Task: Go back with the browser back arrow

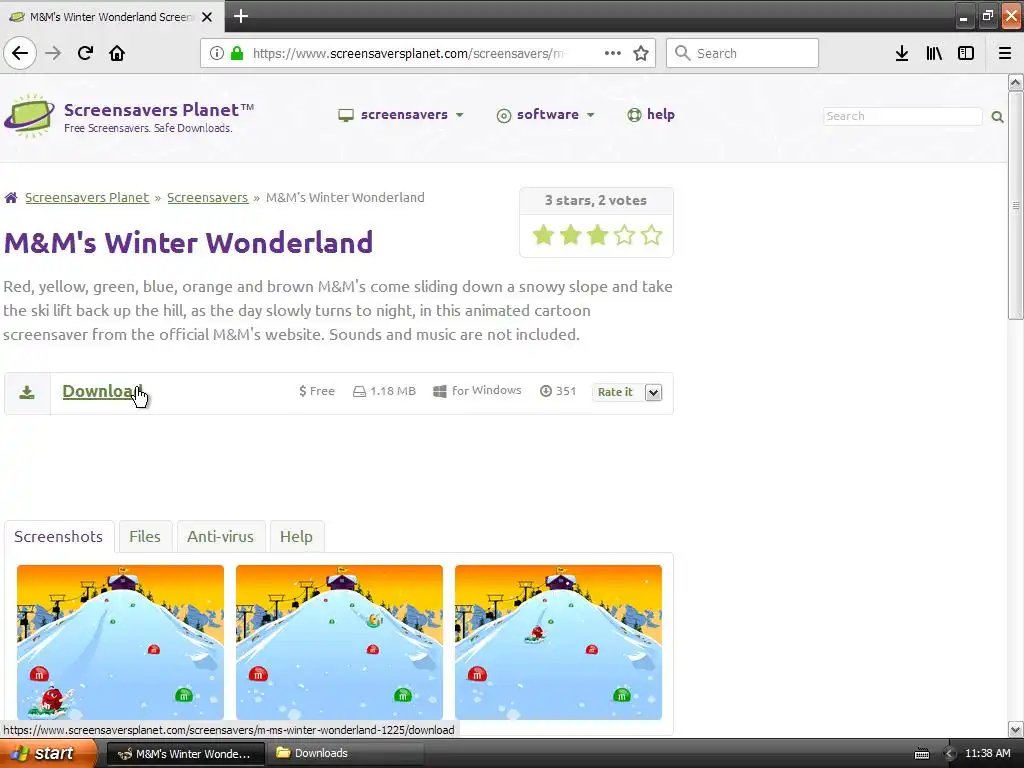Action: pos(20,53)
